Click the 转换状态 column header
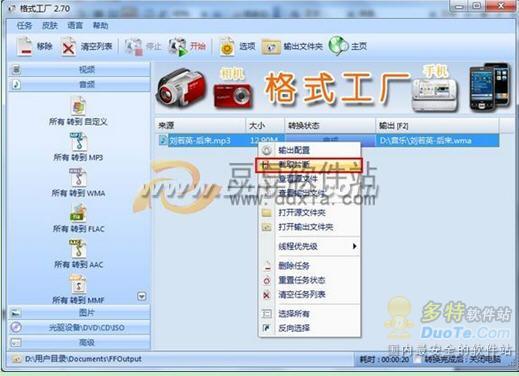Viewport: 519px width, 376px height. tap(330, 125)
